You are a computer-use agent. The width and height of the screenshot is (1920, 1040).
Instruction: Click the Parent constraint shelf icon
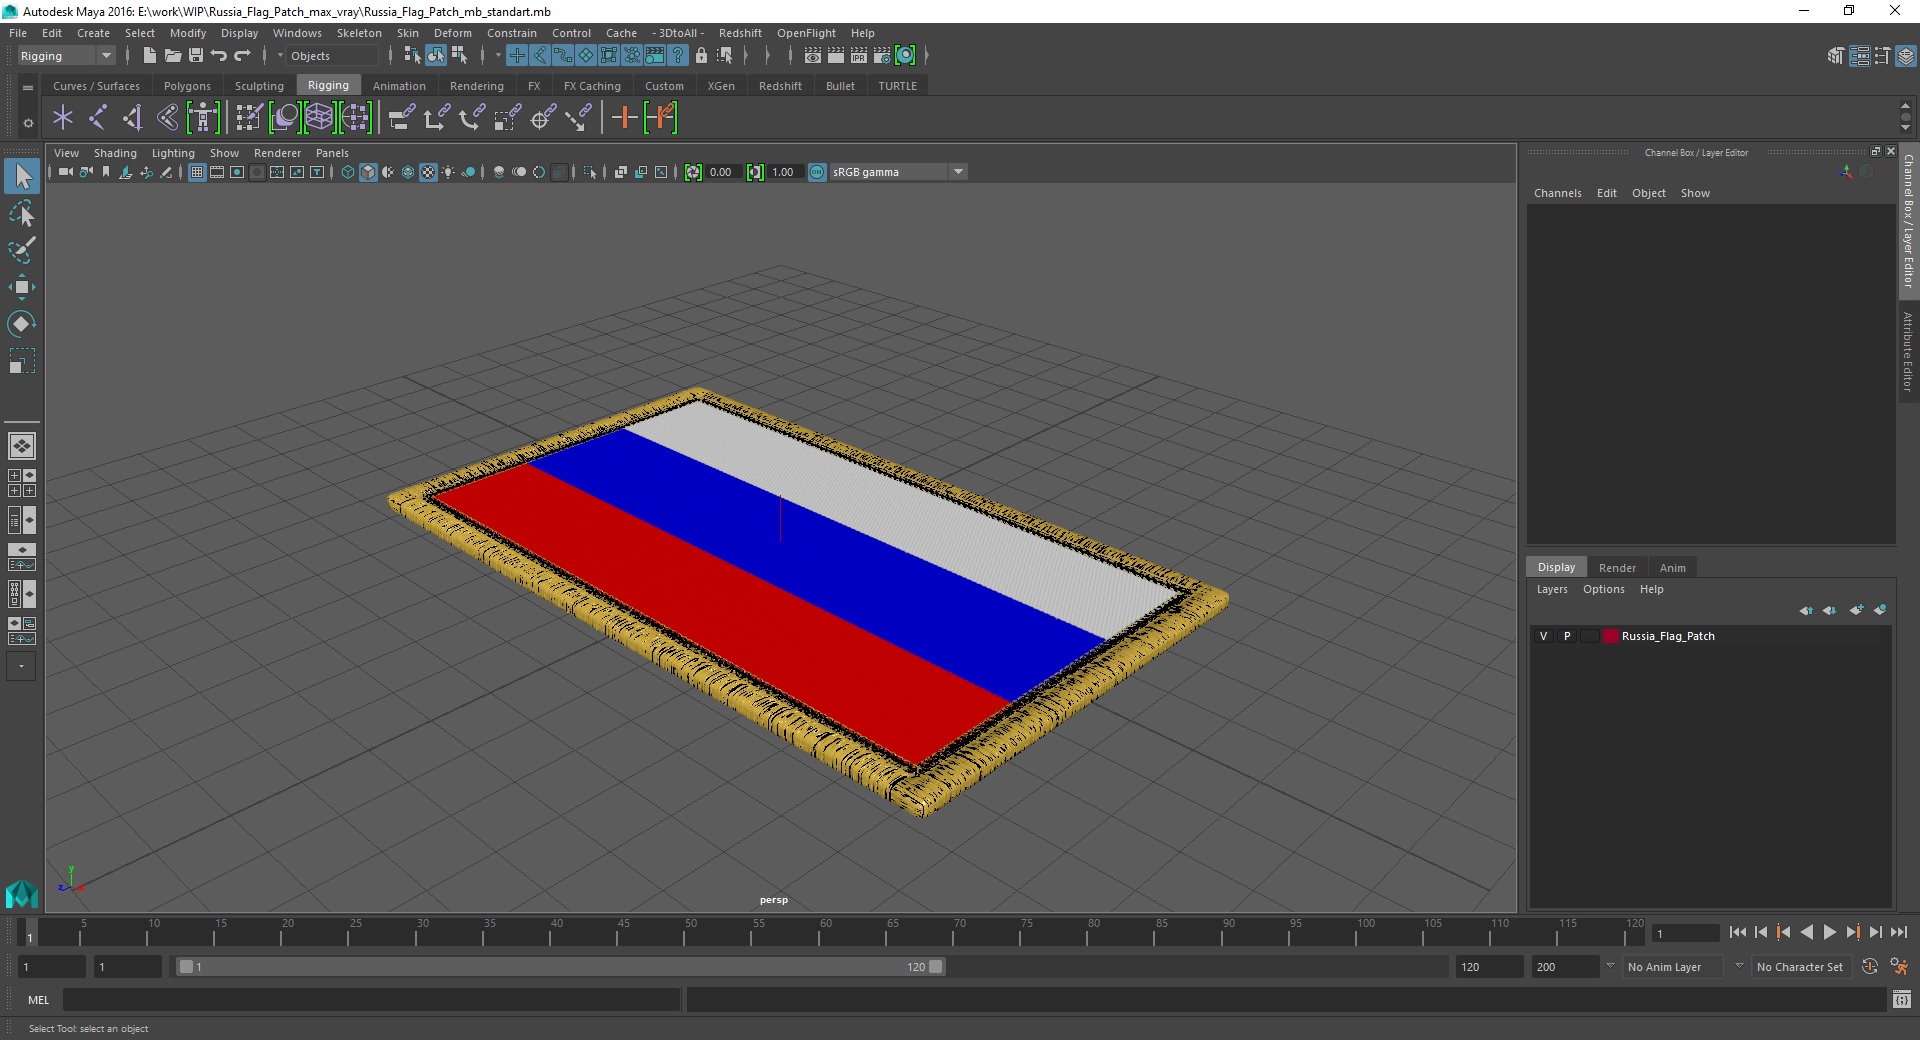[x=401, y=118]
